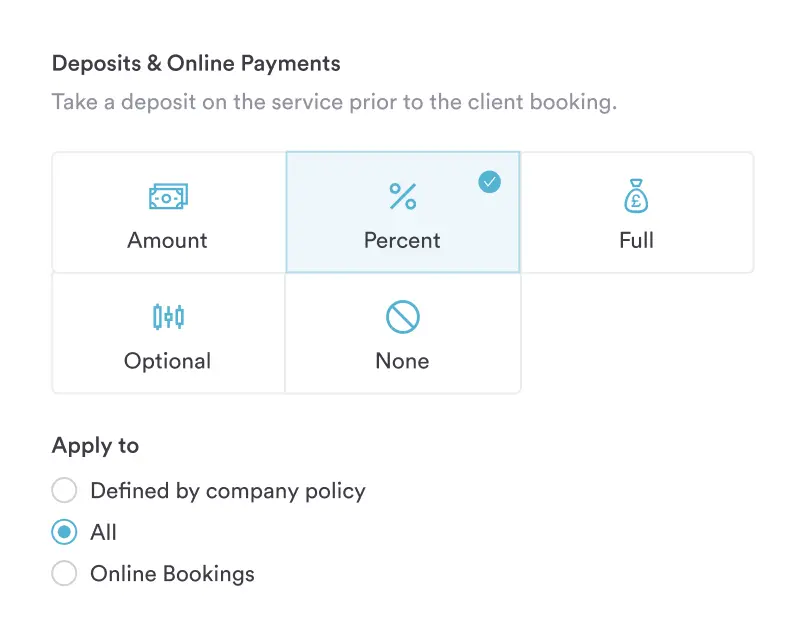Click the blue checkmark badge on Percent
Viewport: 806px width, 635px height.
pyautogui.click(x=489, y=181)
